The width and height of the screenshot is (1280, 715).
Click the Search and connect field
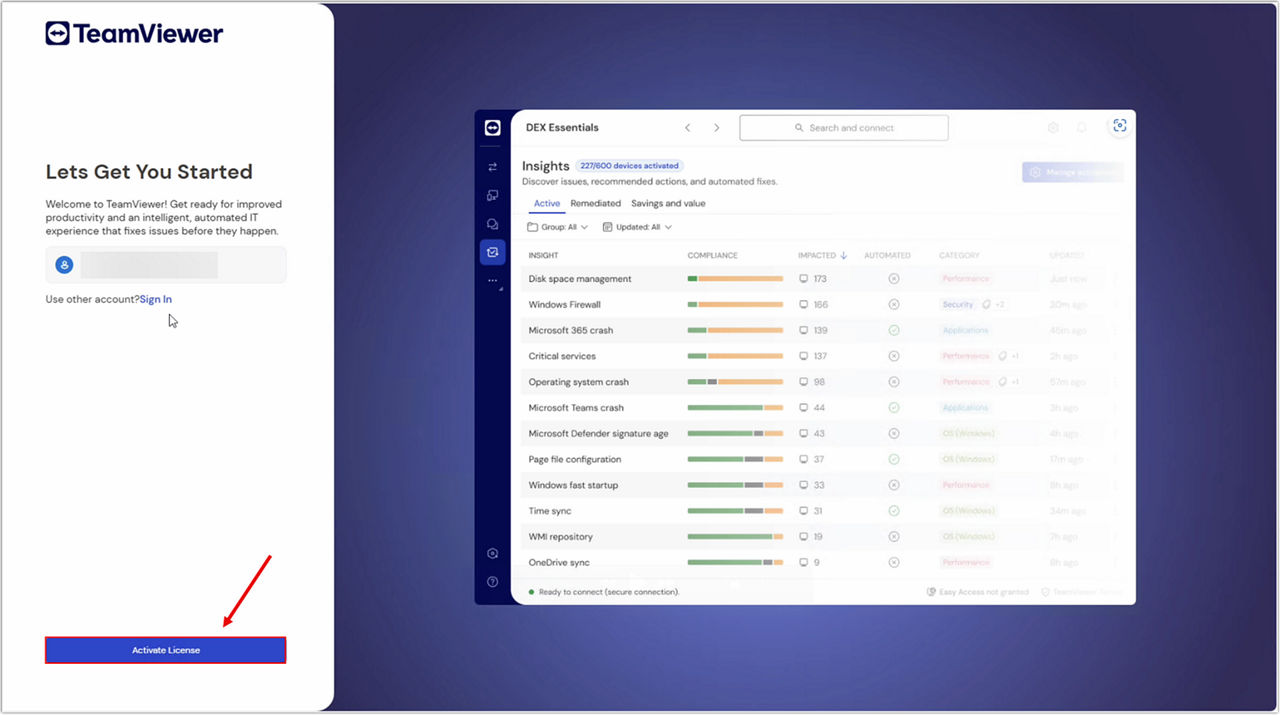point(844,128)
